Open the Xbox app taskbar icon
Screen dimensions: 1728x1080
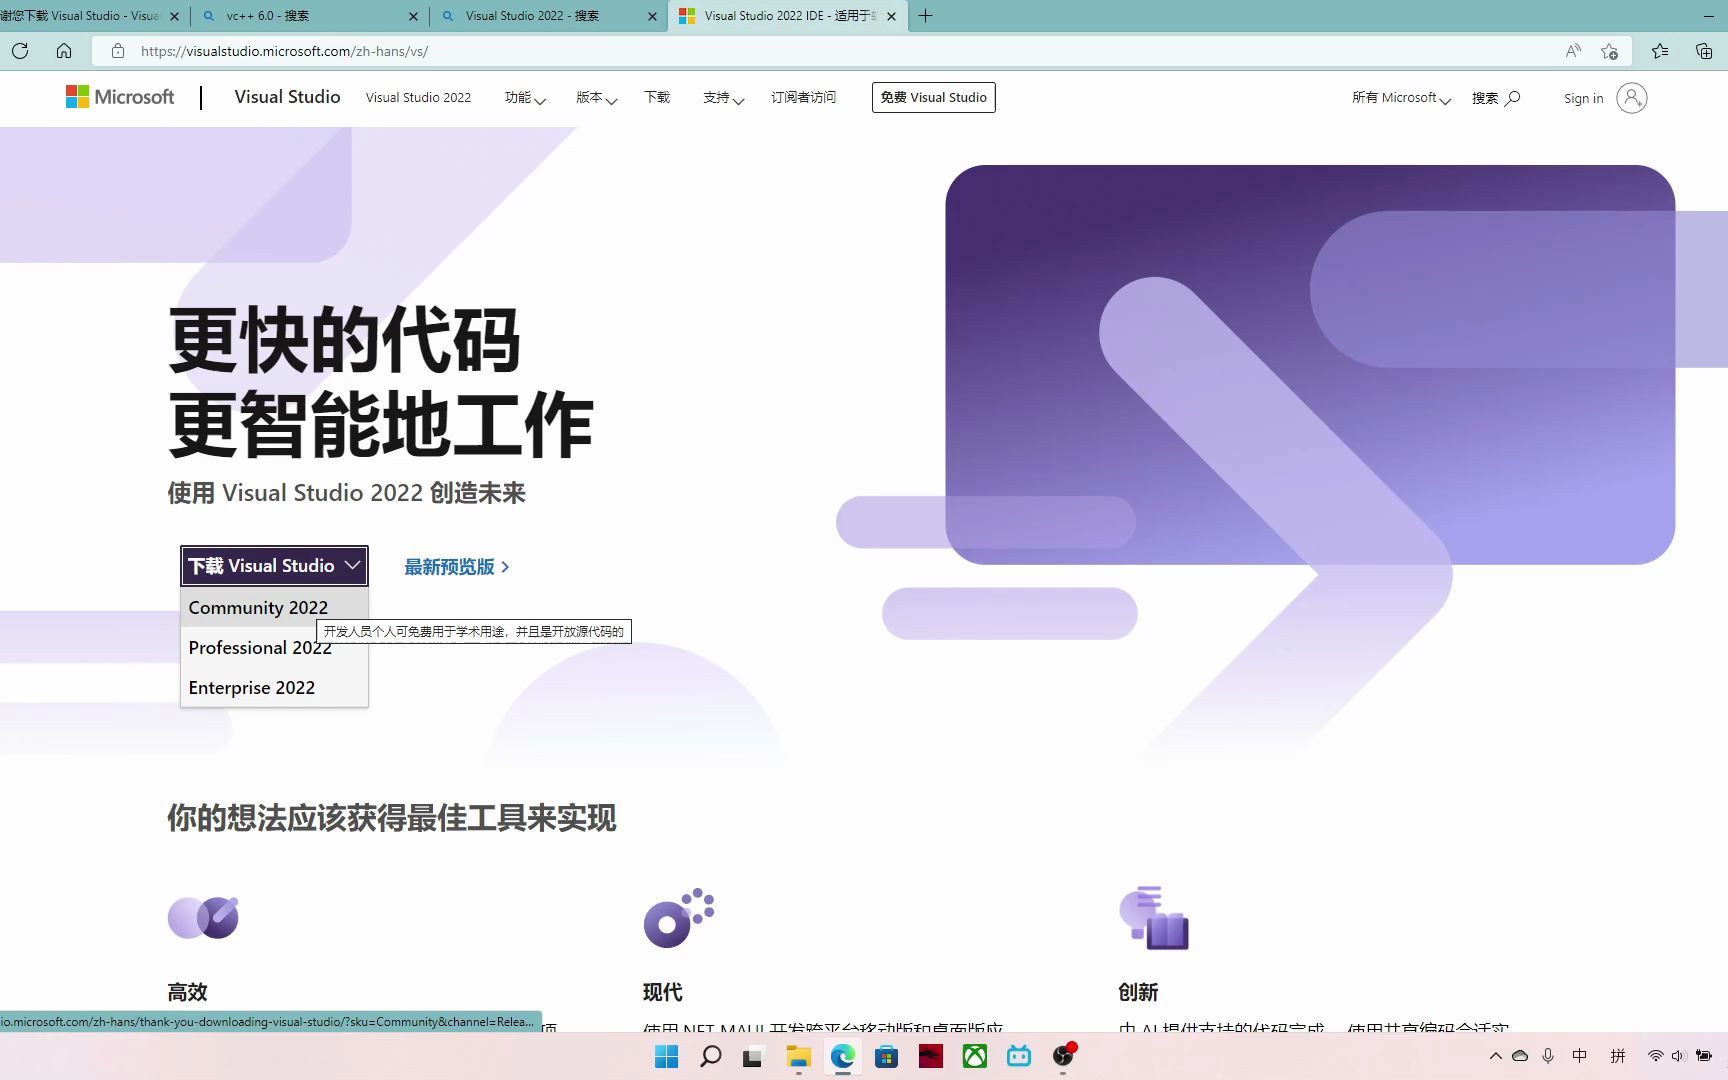pyautogui.click(x=974, y=1056)
